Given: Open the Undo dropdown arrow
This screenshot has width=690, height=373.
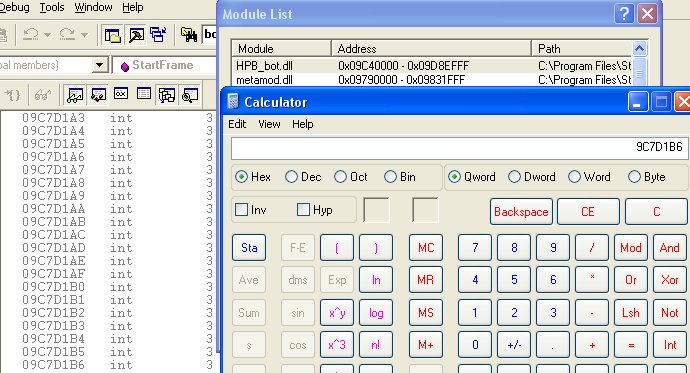Looking at the screenshot, I should pyautogui.click(x=48, y=34).
